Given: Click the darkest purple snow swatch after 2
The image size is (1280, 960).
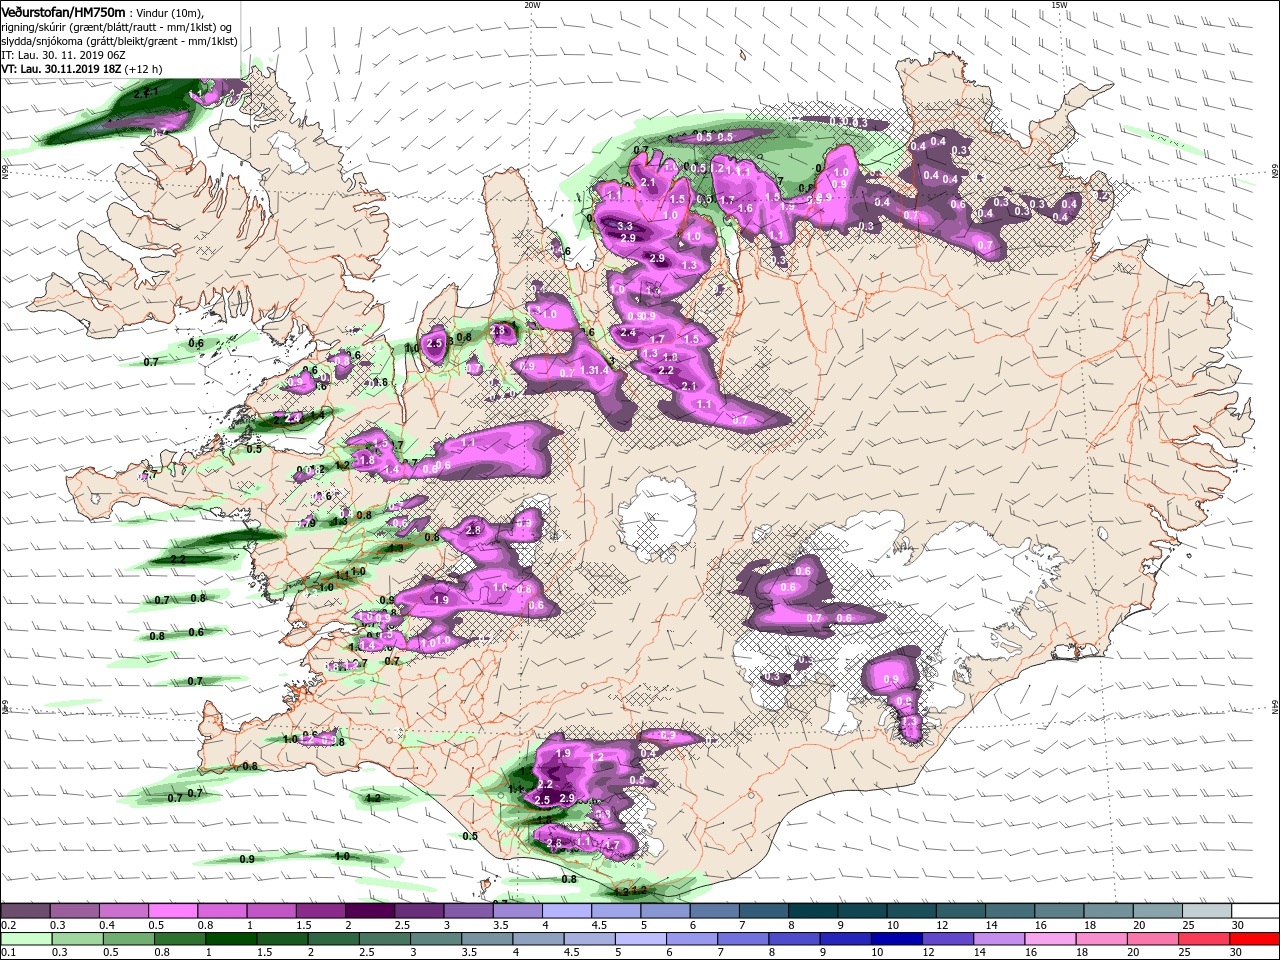Looking at the screenshot, I should tap(369, 911).
